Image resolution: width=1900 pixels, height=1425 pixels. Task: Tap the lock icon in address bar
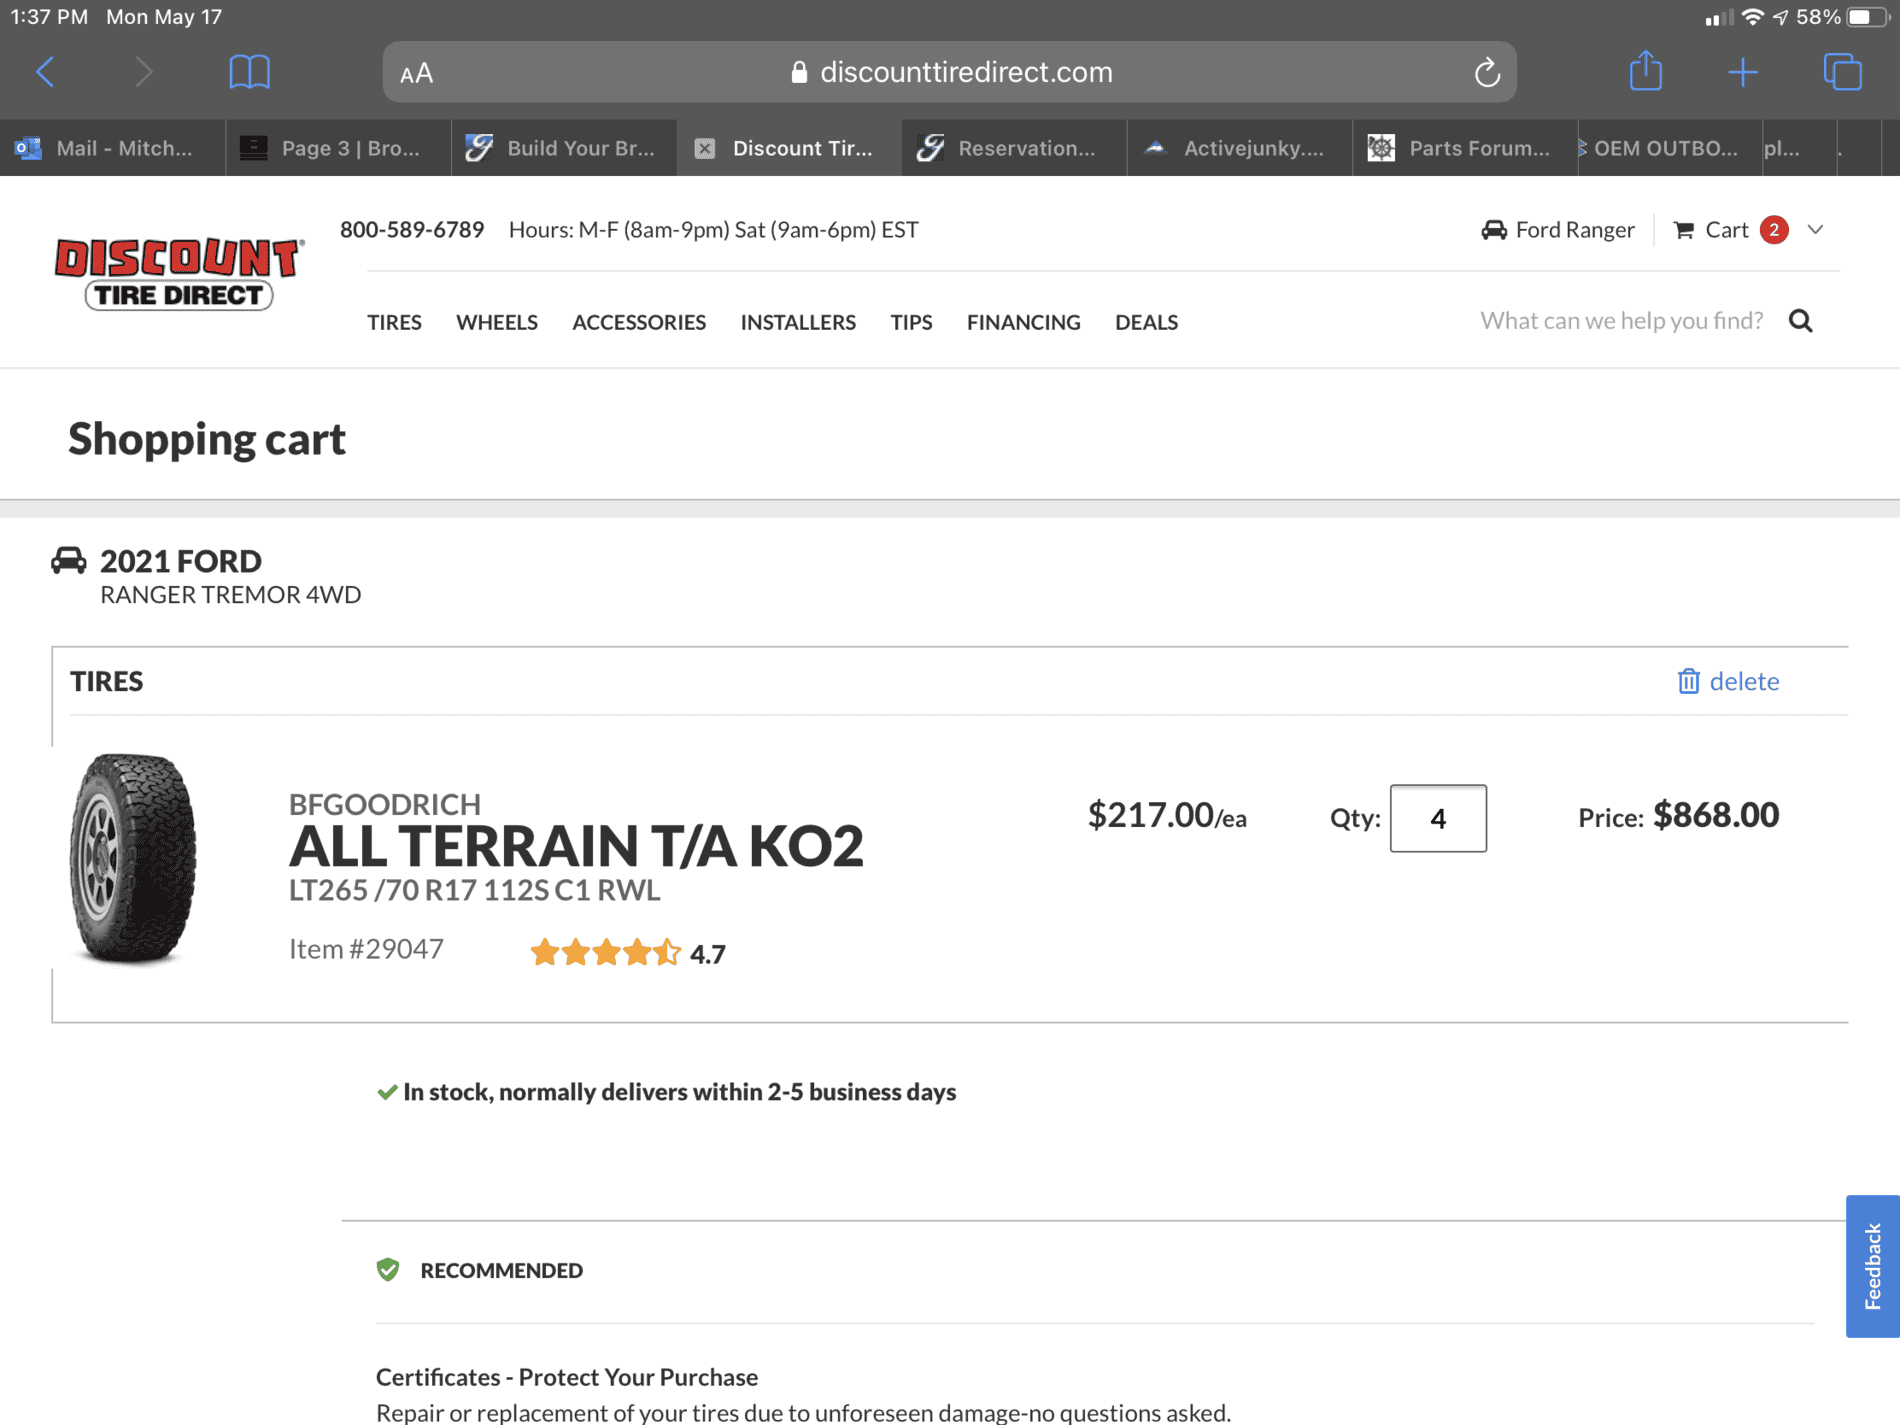[x=799, y=72]
